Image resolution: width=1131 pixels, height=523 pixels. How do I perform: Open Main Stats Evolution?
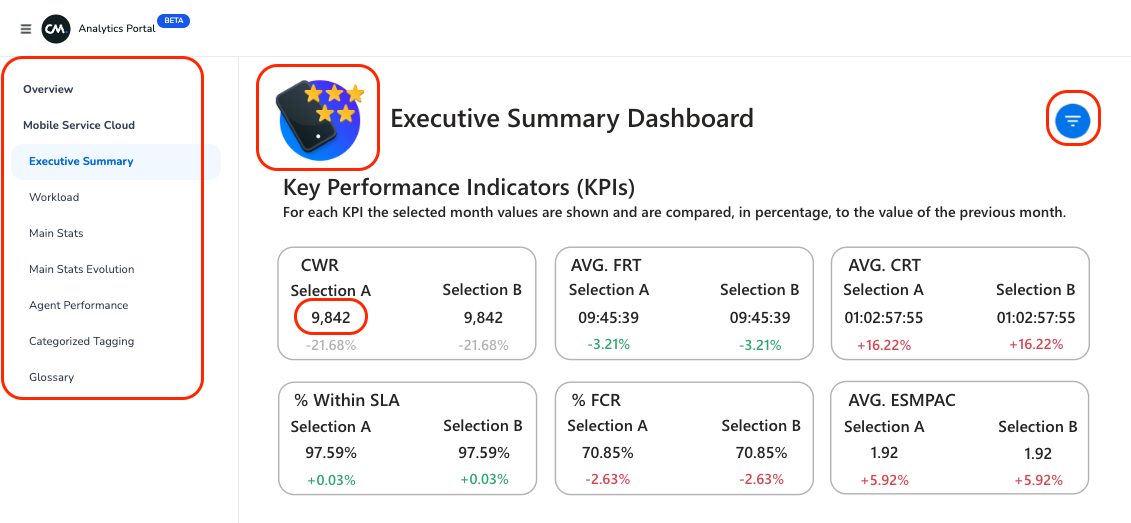tap(81, 269)
